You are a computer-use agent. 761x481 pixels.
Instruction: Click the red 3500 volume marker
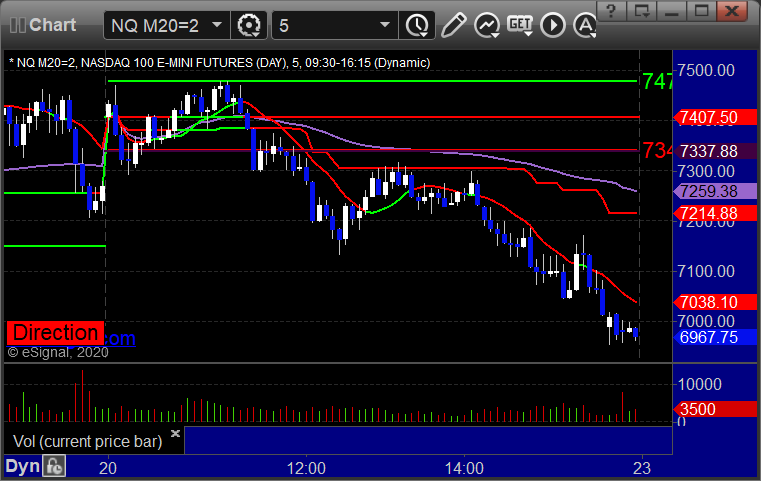tap(715, 409)
